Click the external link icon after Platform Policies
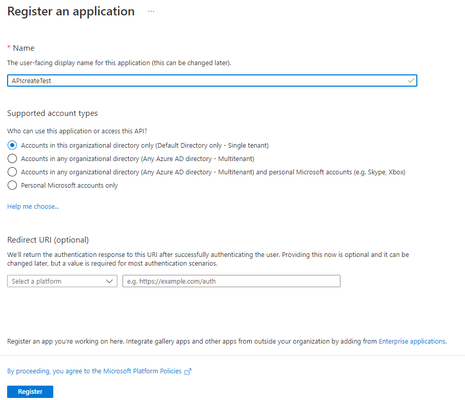 [188, 371]
